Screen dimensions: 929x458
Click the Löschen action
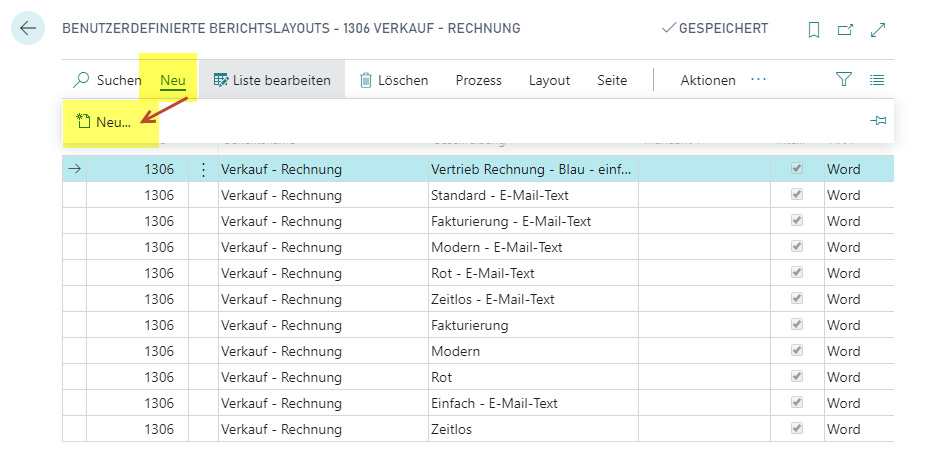394,80
